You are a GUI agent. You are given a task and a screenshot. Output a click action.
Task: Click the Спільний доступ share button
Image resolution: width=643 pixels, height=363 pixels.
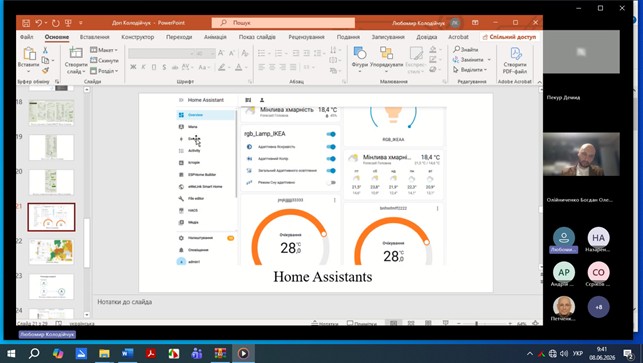click(x=509, y=37)
